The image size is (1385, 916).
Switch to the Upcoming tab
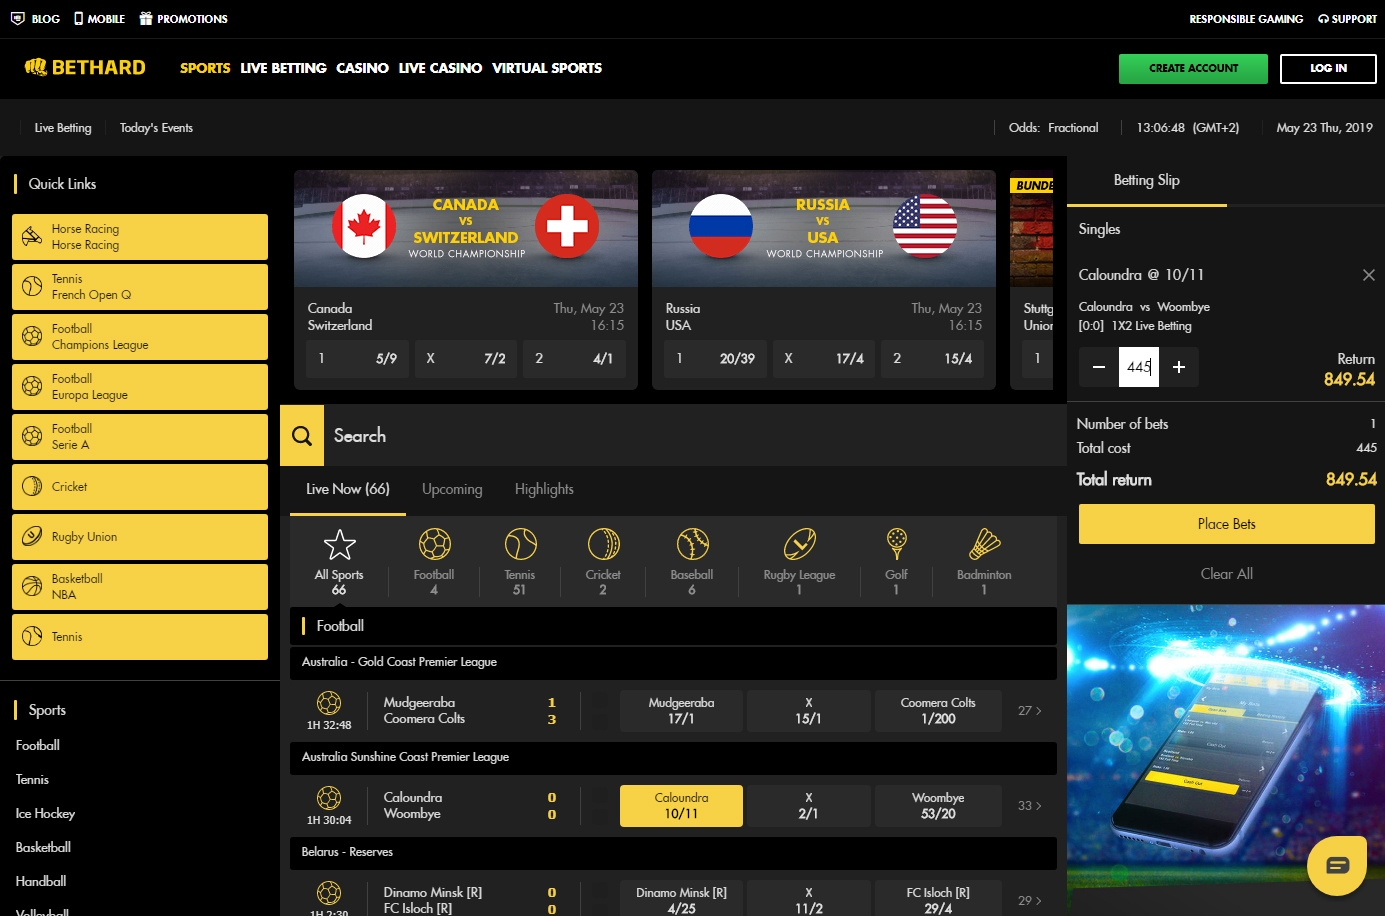click(452, 489)
